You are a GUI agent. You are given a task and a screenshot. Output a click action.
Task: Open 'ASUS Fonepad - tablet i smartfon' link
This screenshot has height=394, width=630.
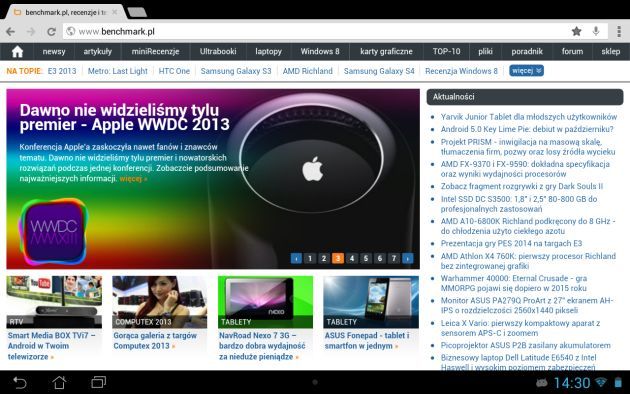click(367, 341)
